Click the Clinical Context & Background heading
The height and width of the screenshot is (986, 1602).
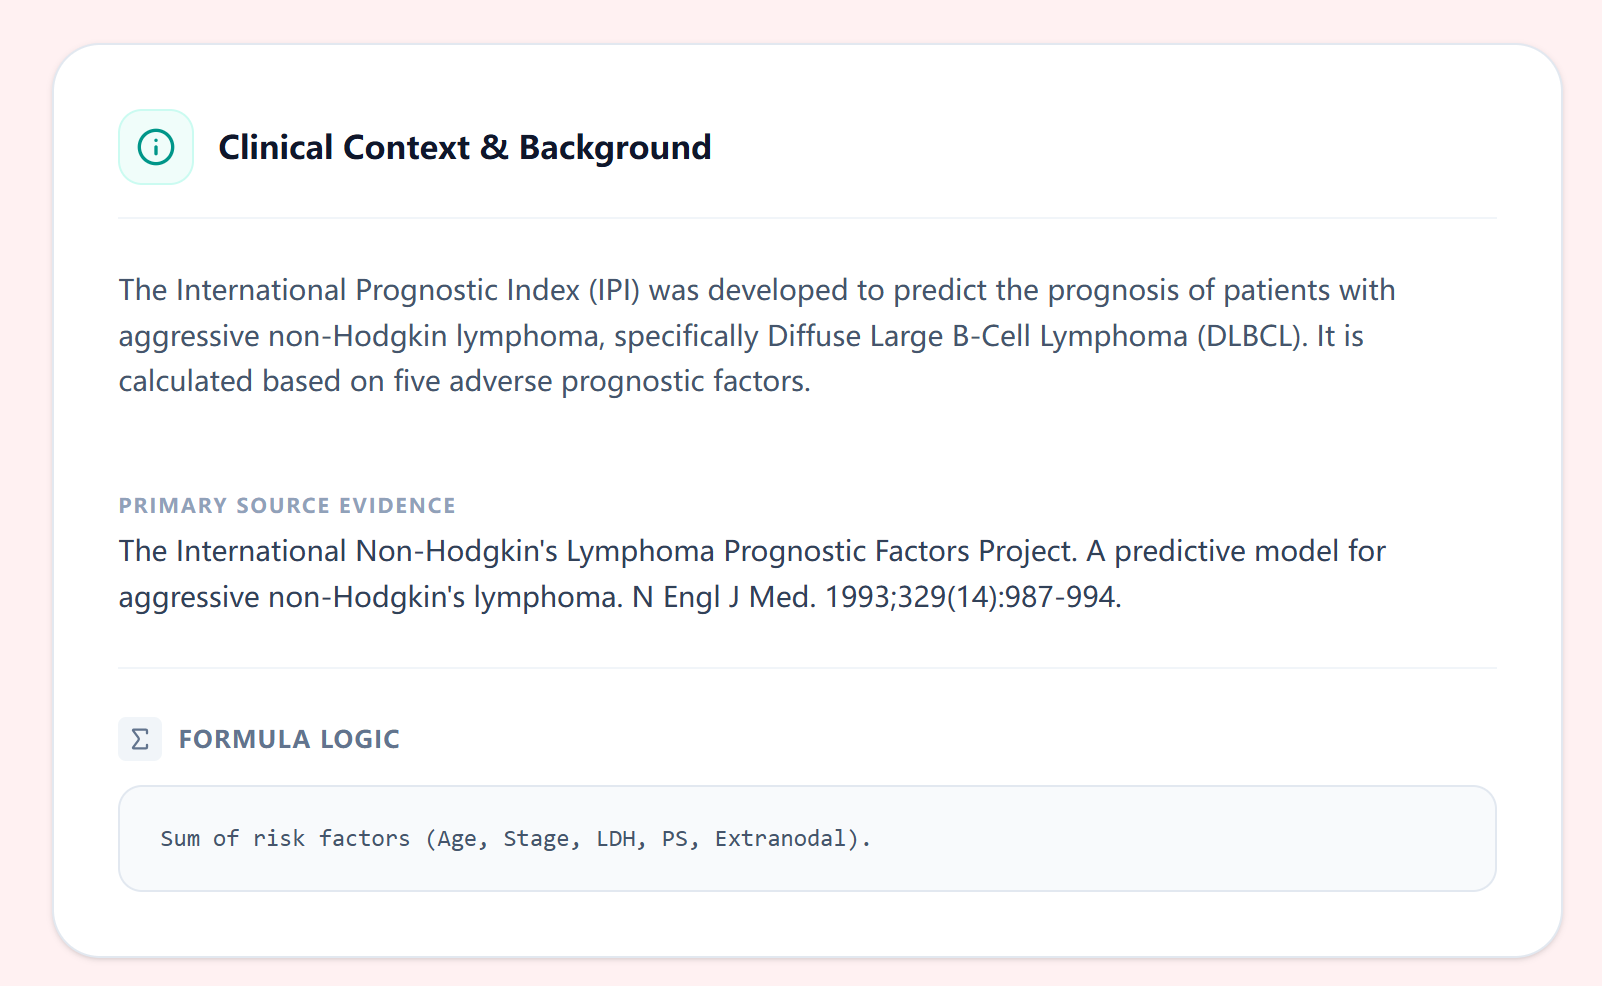click(464, 147)
